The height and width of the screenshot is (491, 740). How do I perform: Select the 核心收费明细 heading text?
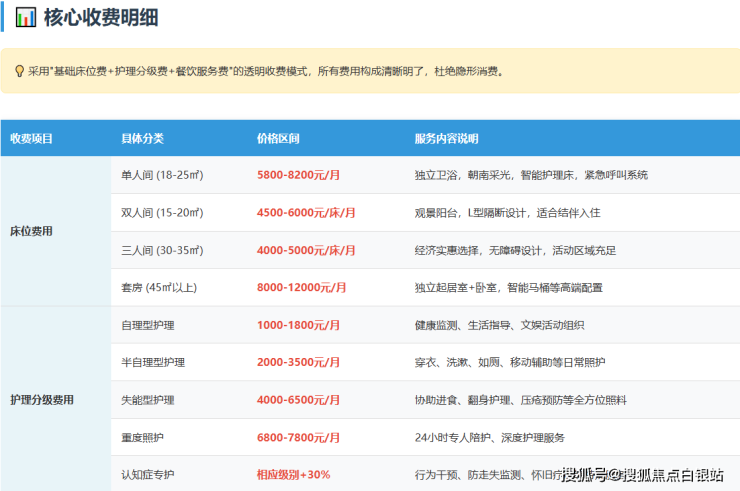pos(103,17)
